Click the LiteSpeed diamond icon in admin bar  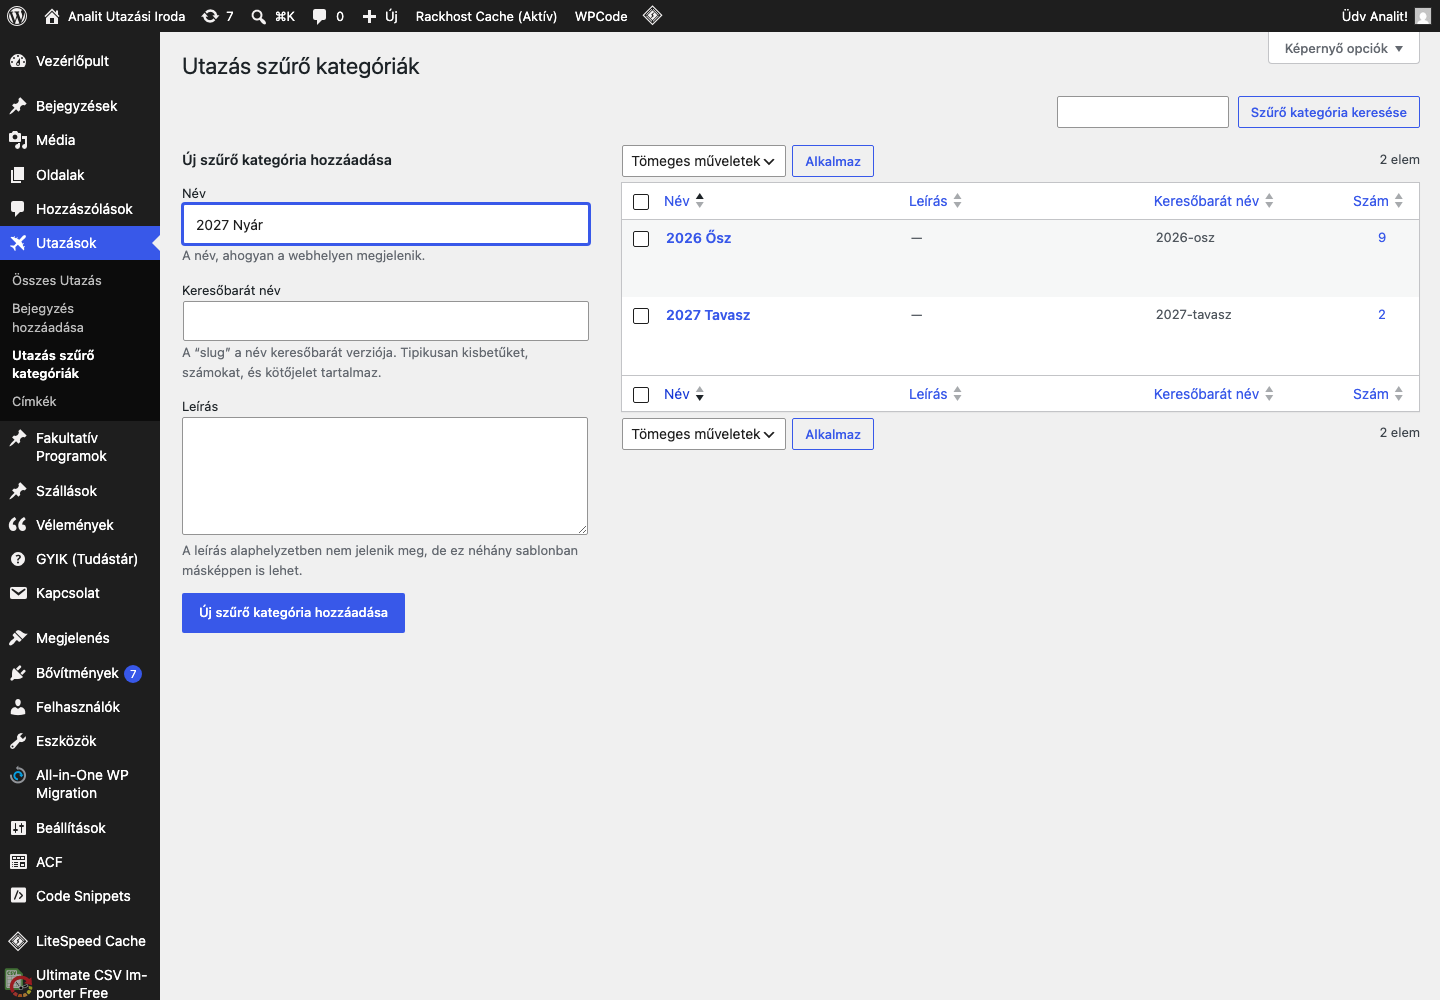653,16
